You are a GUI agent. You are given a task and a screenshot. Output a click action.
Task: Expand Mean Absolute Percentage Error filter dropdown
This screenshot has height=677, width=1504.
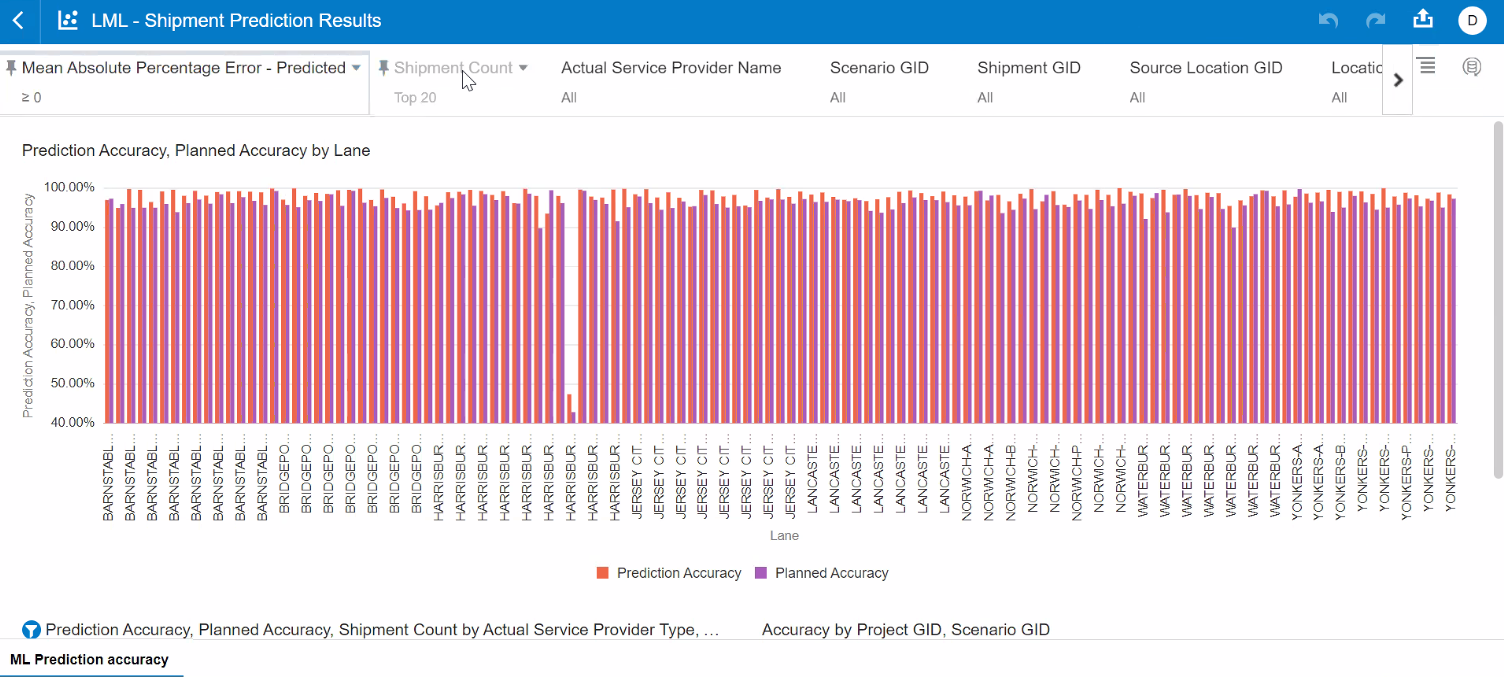[356, 68]
